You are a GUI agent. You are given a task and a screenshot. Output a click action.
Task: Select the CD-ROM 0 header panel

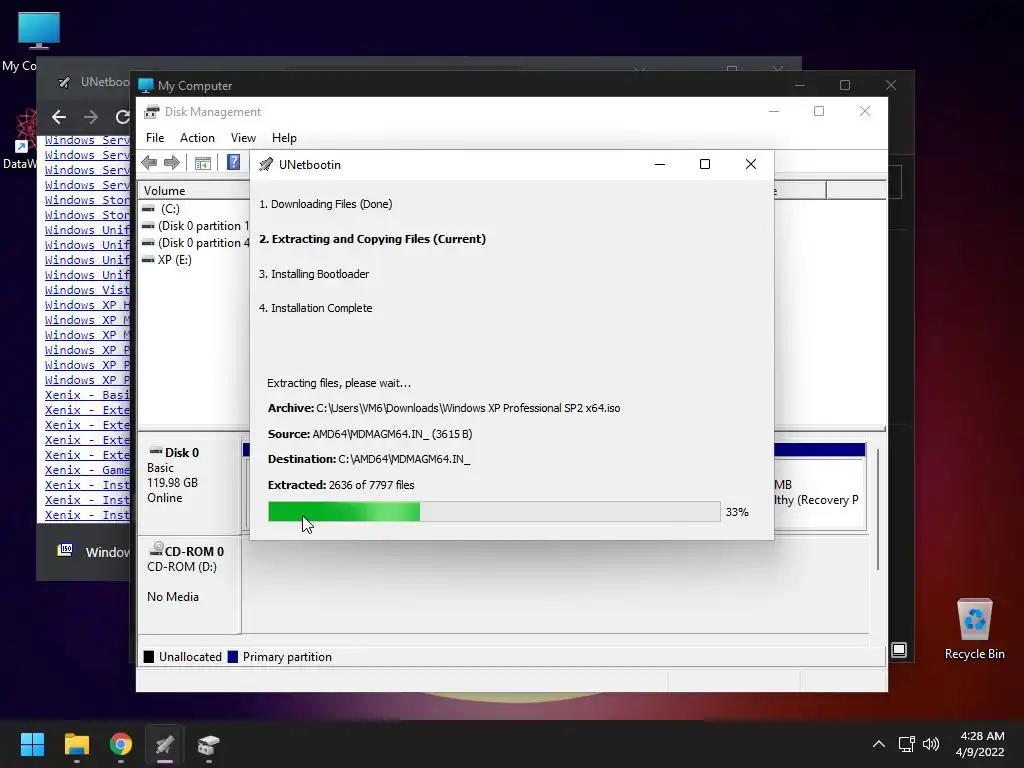pos(189,584)
